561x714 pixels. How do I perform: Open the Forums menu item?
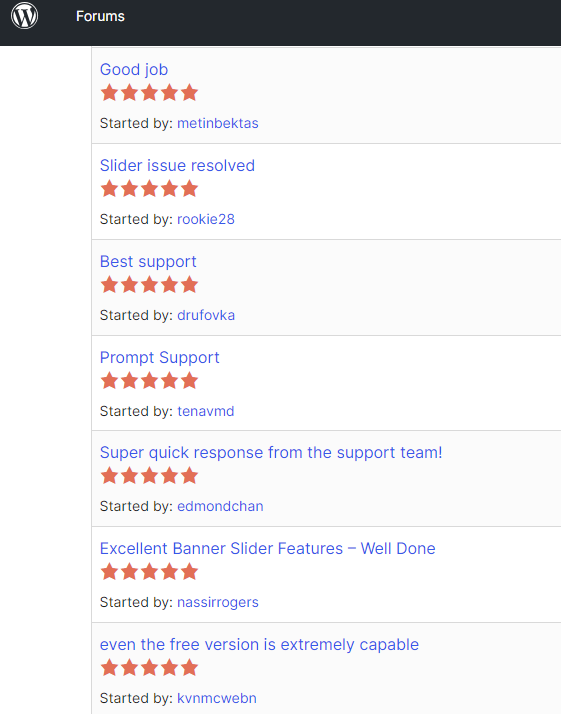coord(100,16)
